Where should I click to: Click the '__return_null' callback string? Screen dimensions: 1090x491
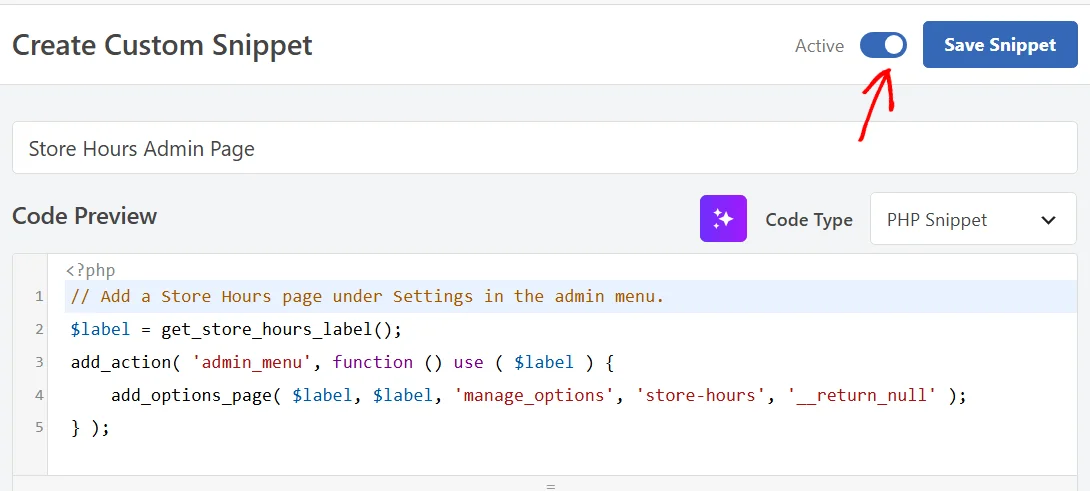tap(863, 396)
